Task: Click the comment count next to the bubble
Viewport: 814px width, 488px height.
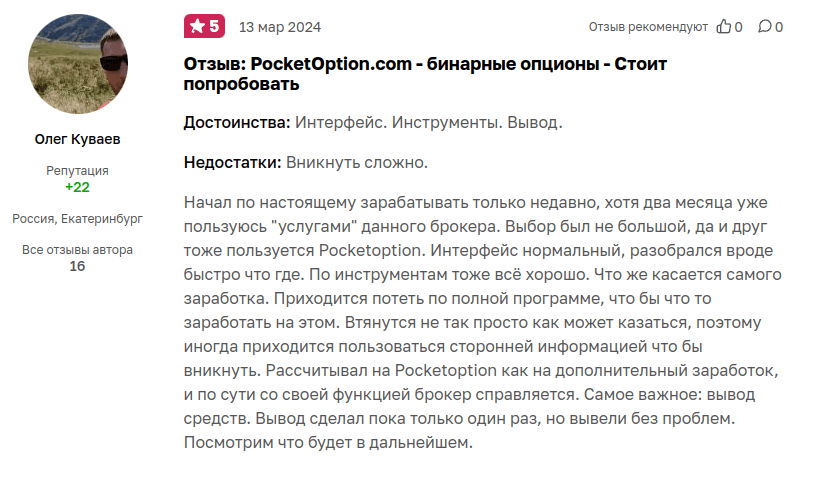Action: click(779, 27)
